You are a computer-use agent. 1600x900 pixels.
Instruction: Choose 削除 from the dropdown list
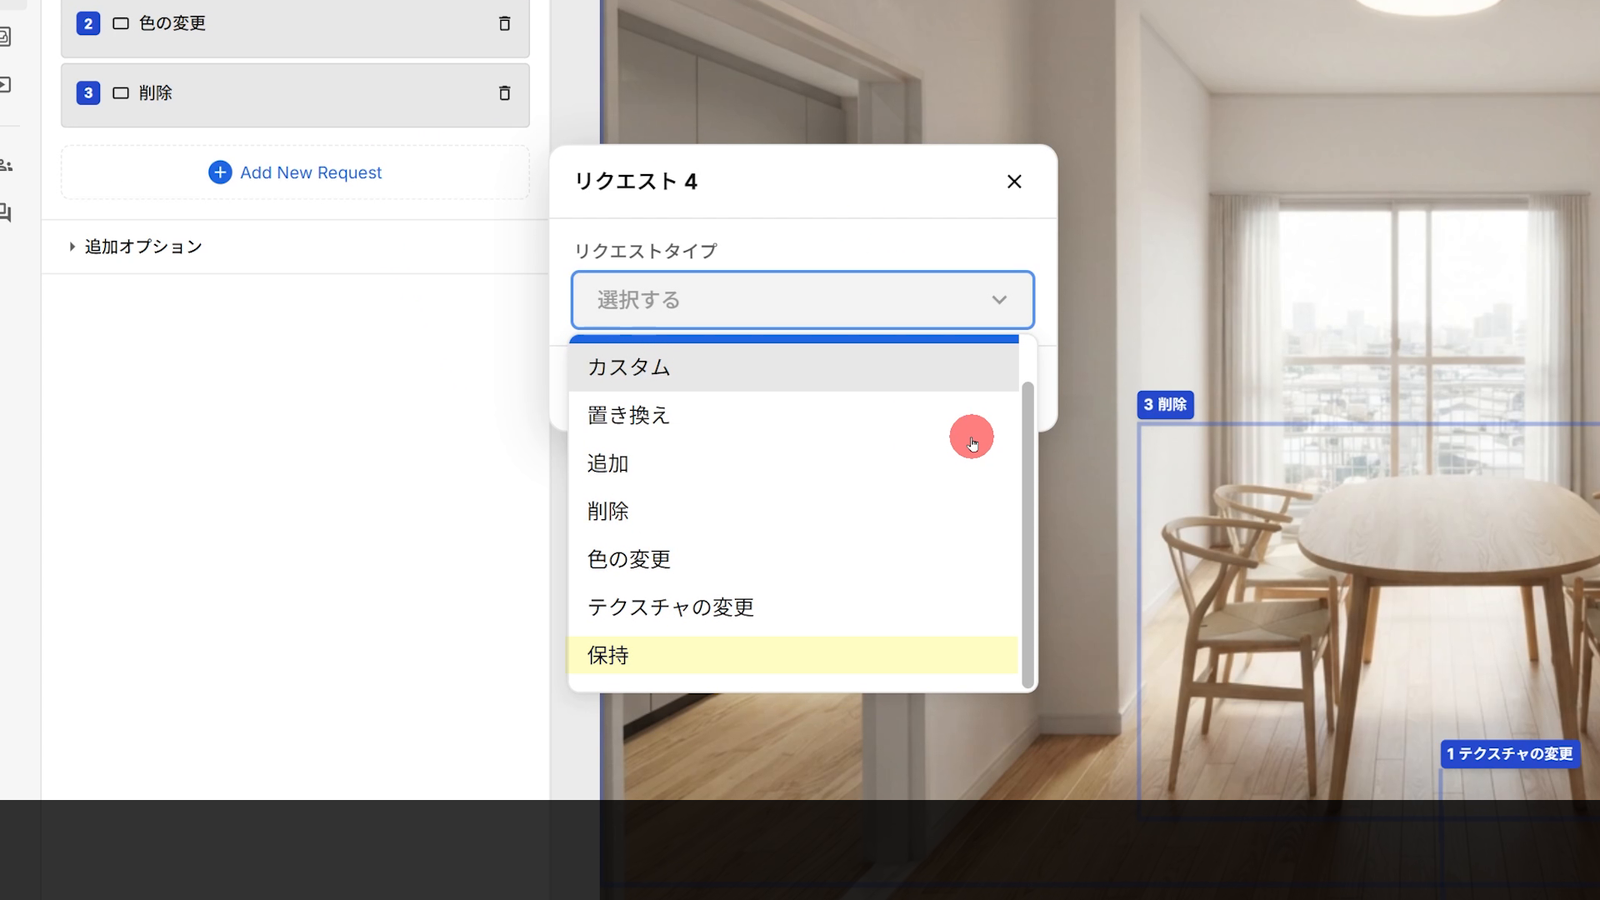793,511
